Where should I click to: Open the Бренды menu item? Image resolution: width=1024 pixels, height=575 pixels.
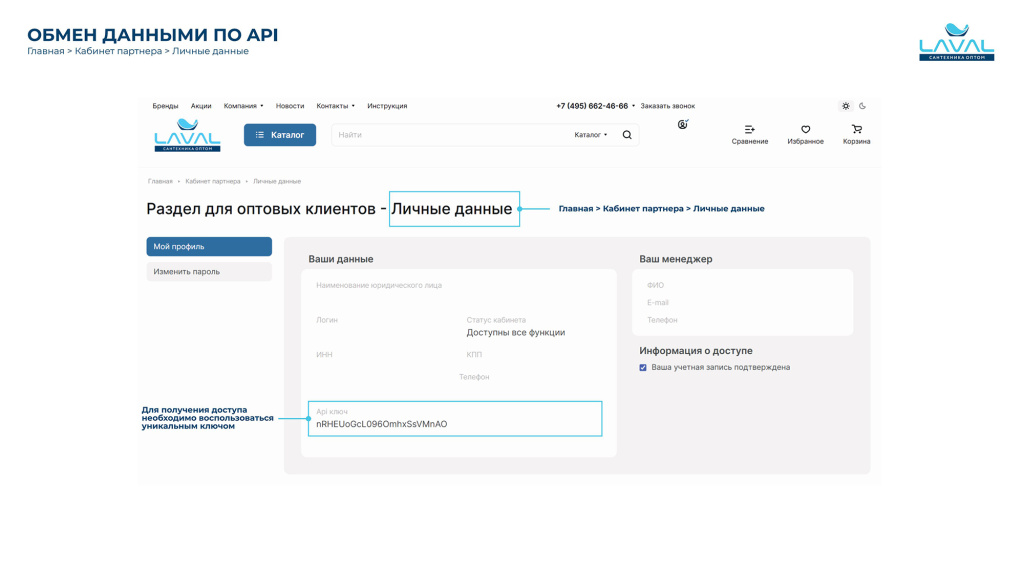(165, 106)
